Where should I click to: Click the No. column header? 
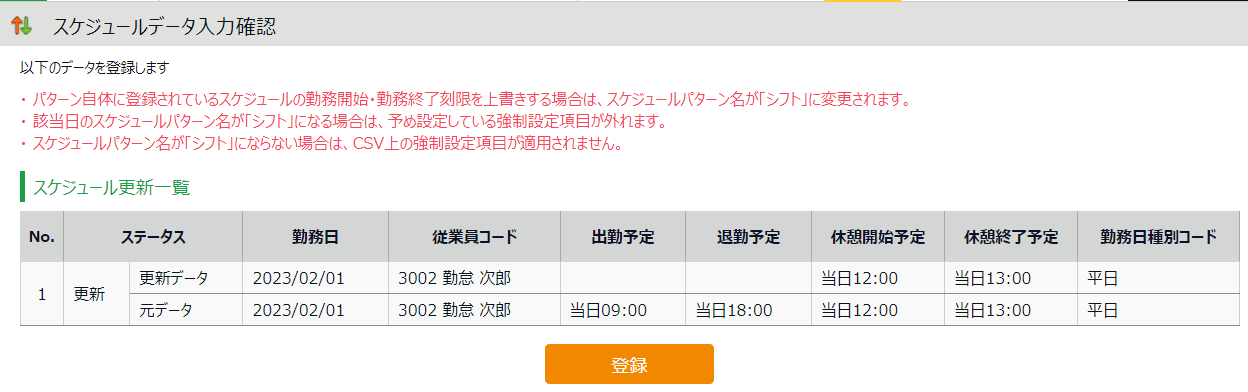tap(41, 237)
